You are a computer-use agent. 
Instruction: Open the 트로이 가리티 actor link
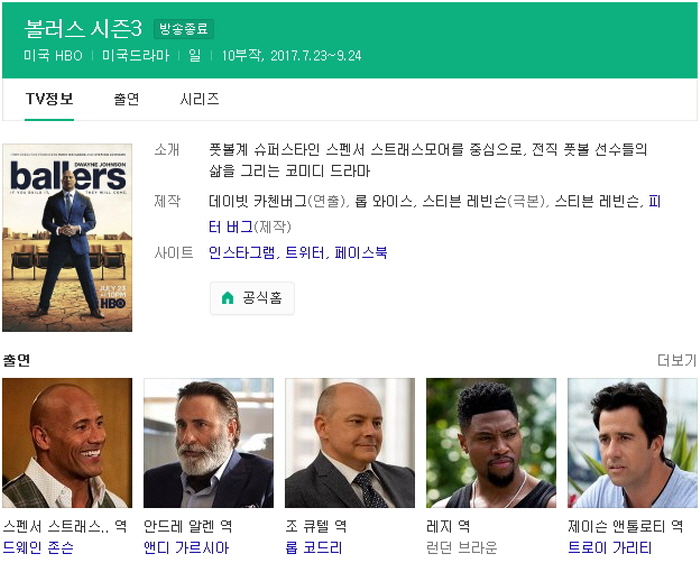609,548
